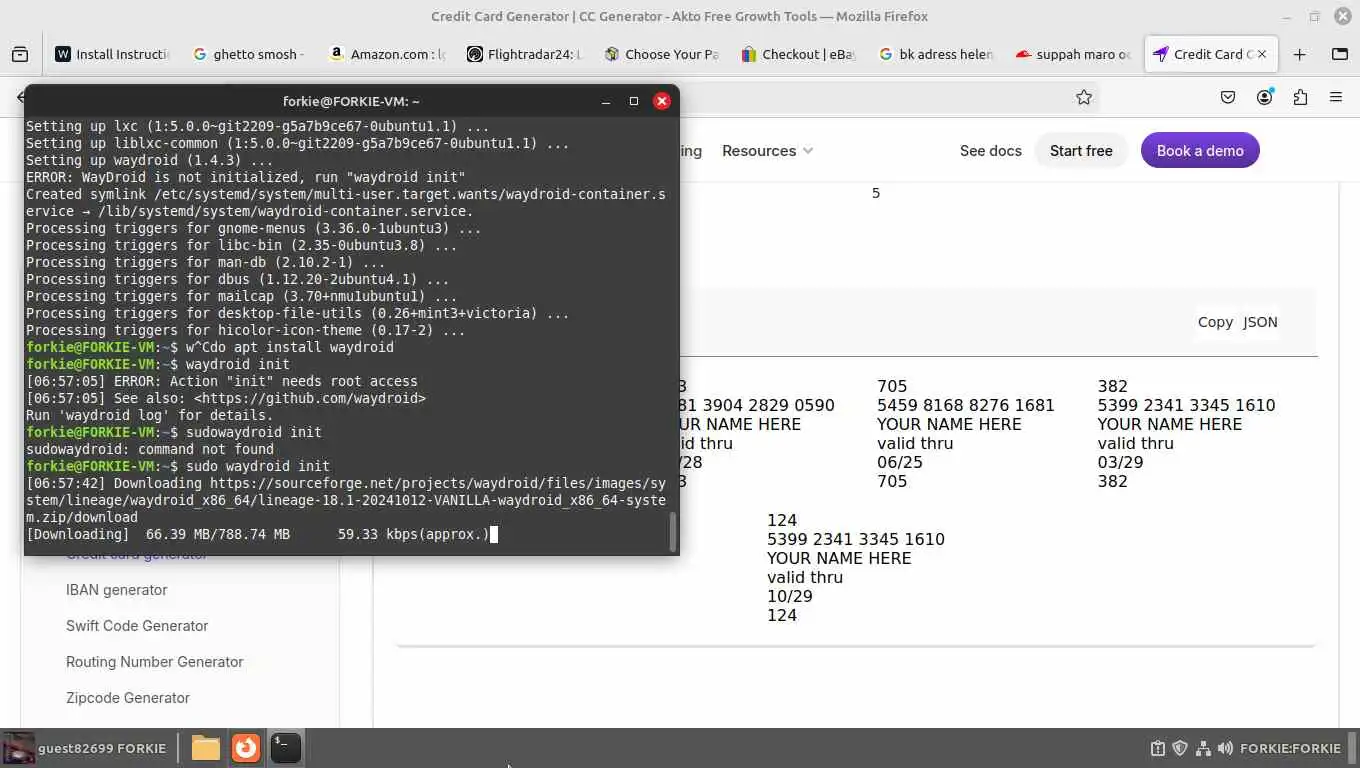Viewport: 1360px width, 768px height.
Task: Open the Firefox hamburger application menu
Action: 1336,97
